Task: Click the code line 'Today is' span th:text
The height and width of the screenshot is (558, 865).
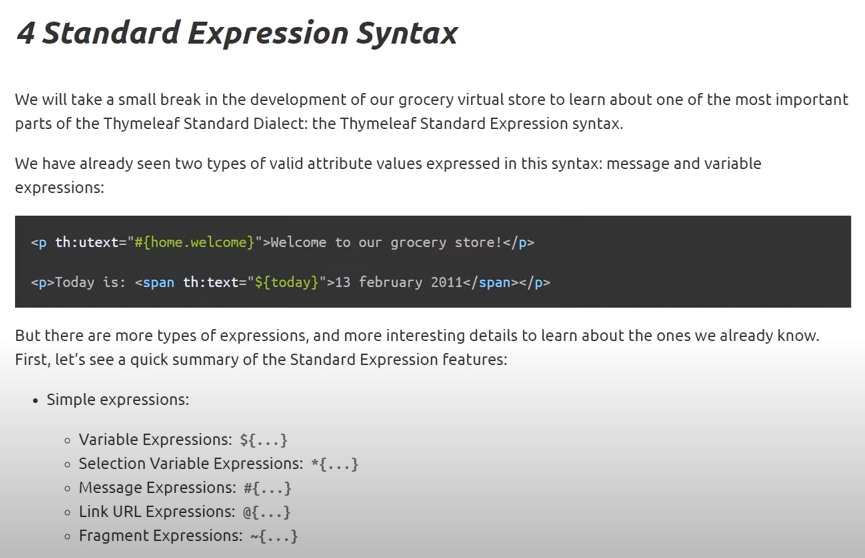Action: point(291,282)
